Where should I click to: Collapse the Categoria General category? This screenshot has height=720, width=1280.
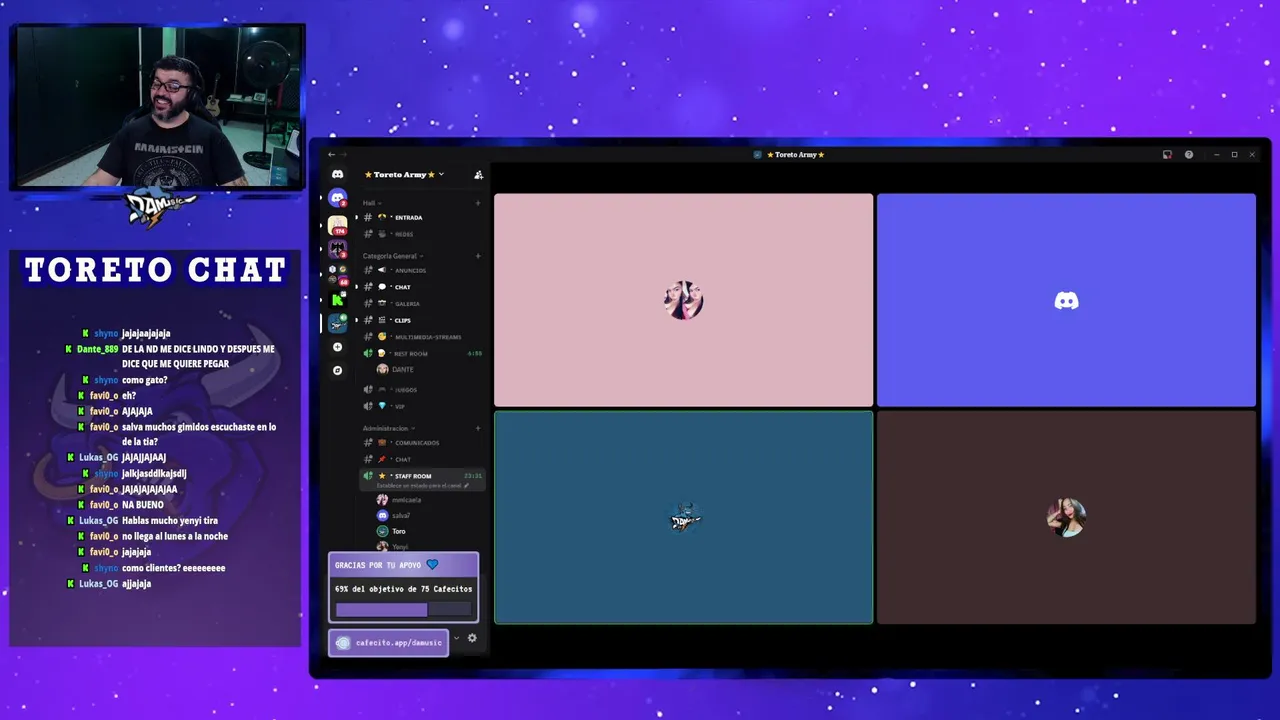click(393, 256)
